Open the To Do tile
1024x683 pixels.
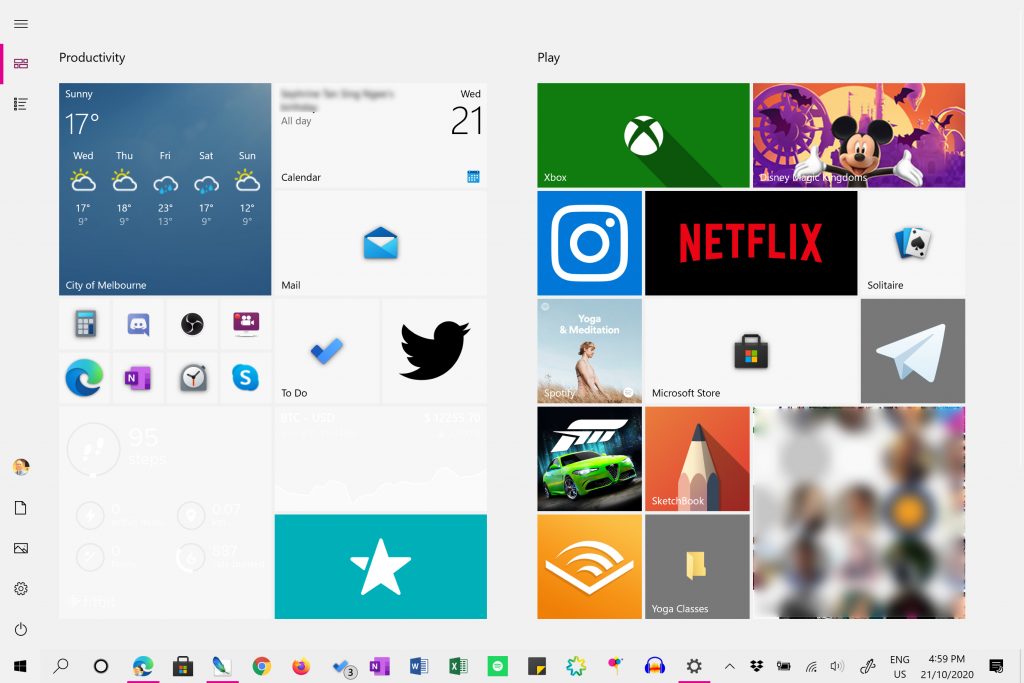[x=327, y=351]
